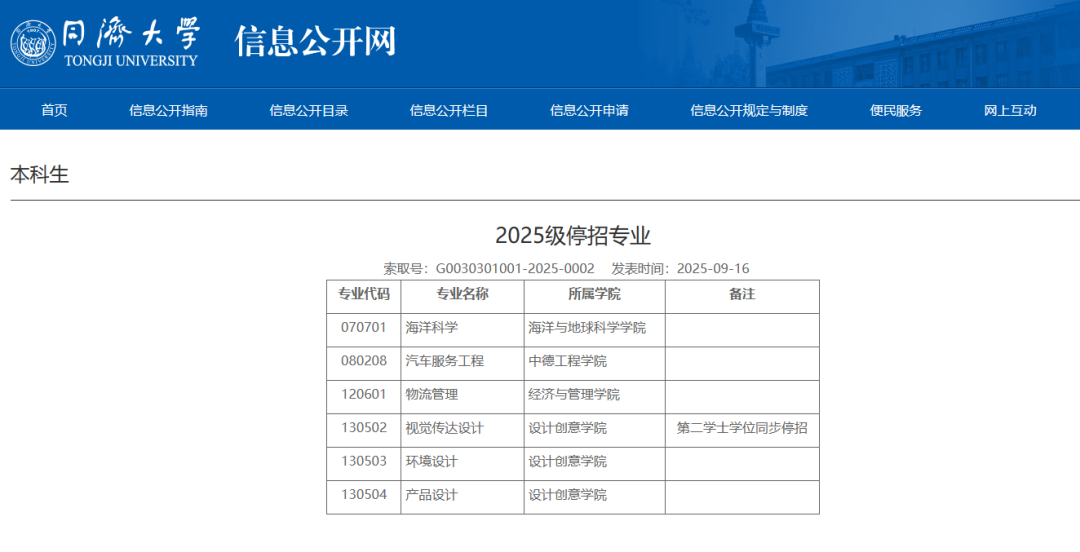
Task: Click the 本科生 section heading
Action: tap(40, 175)
